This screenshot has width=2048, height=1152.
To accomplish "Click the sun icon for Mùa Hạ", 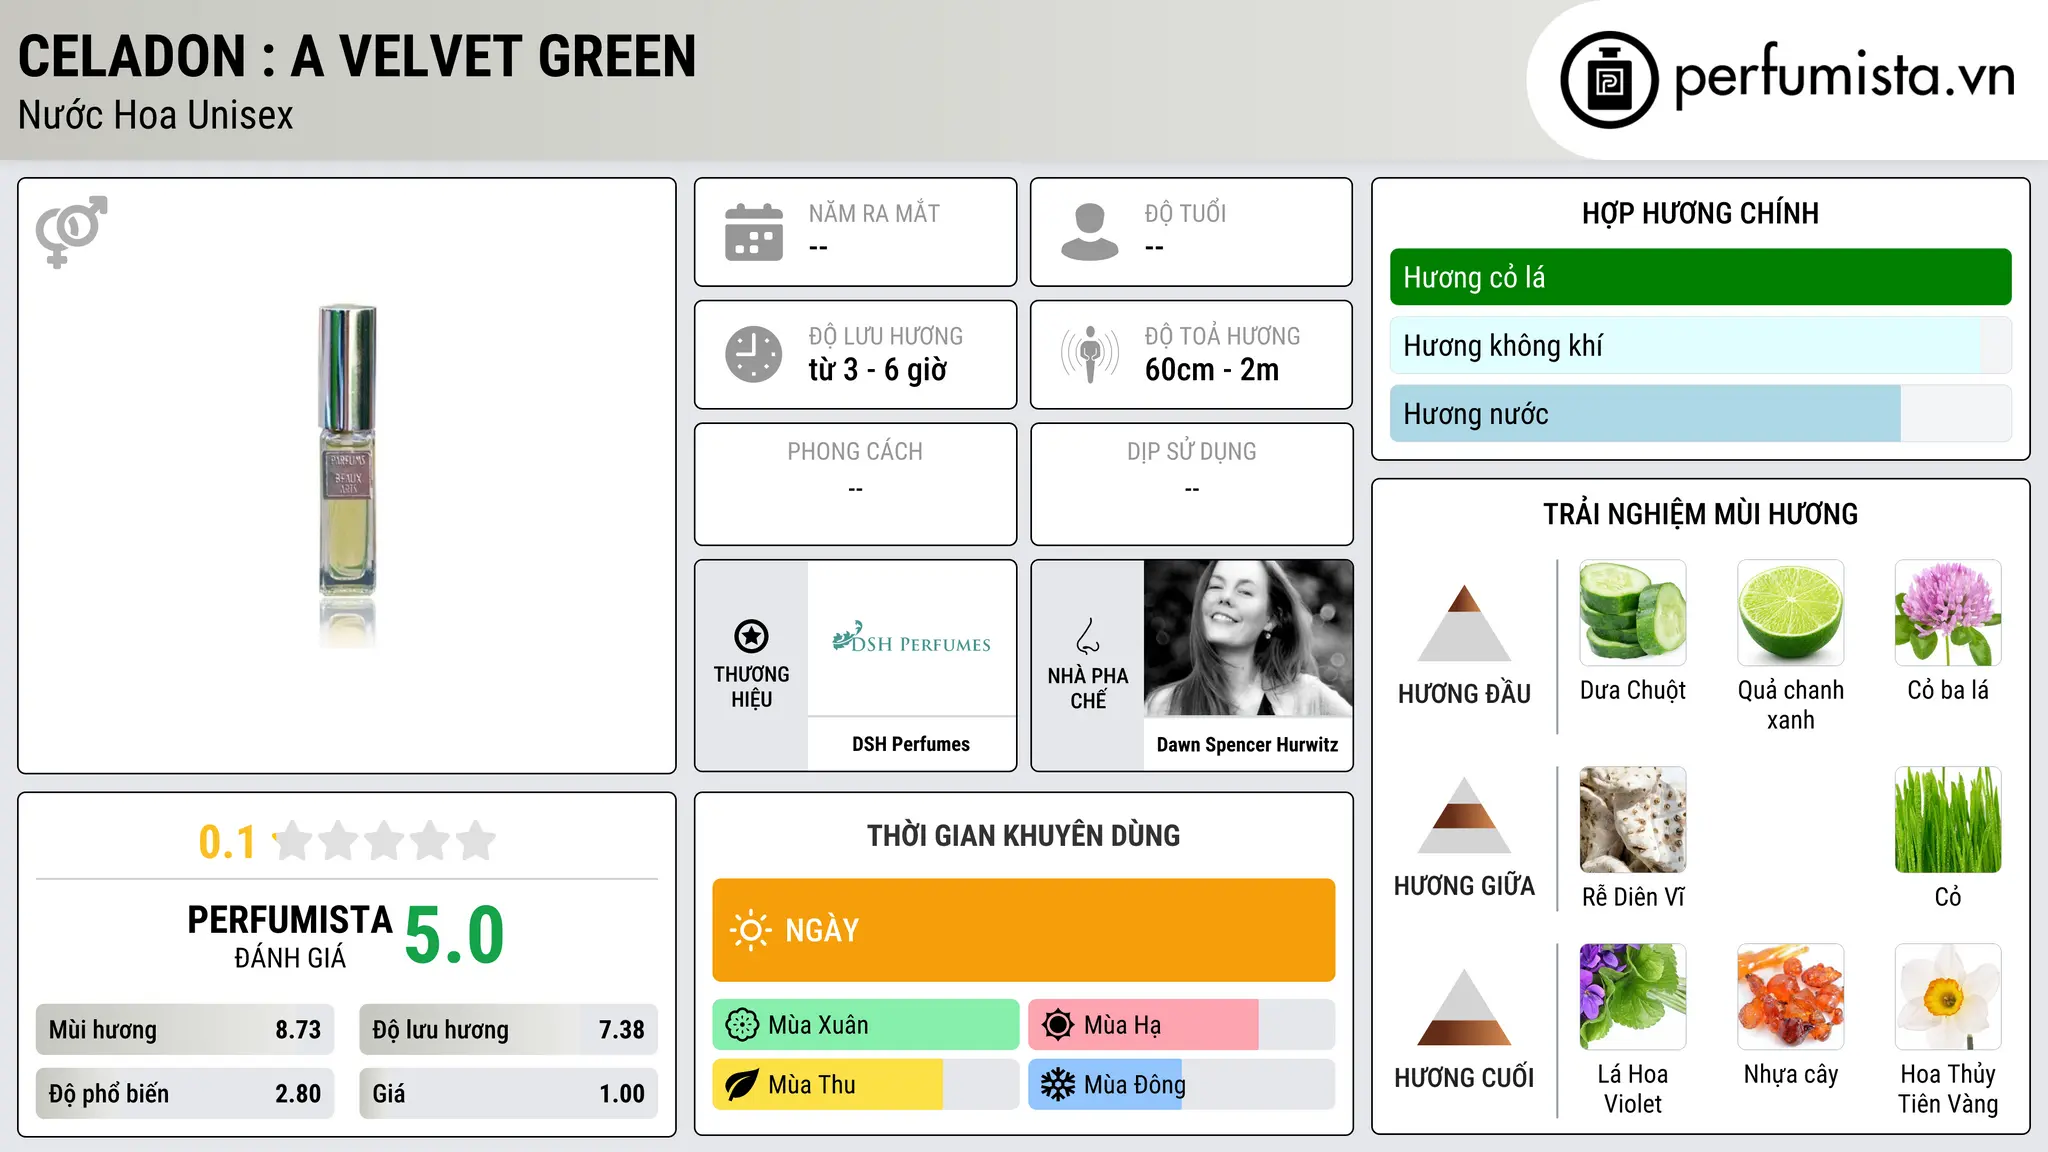I will pos(1058,1025).
